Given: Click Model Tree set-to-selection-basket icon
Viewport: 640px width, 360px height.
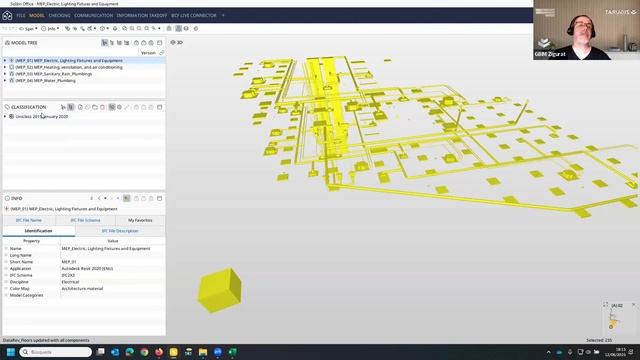Looking at the screenshot, I should pyautogui.click(x=136, y=42).
